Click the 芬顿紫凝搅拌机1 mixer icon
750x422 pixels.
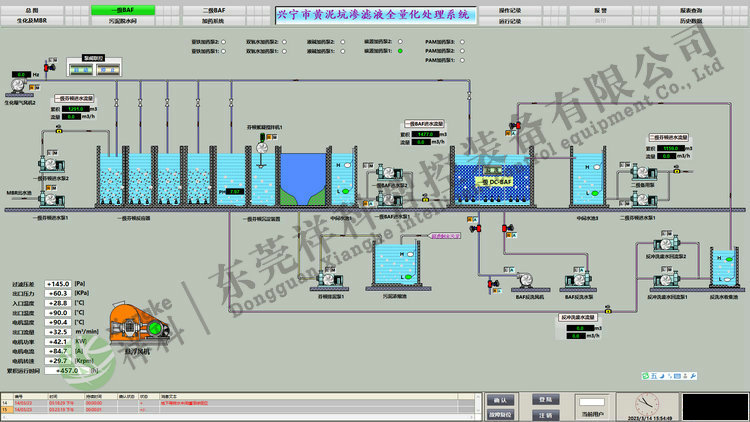(261, 147)
